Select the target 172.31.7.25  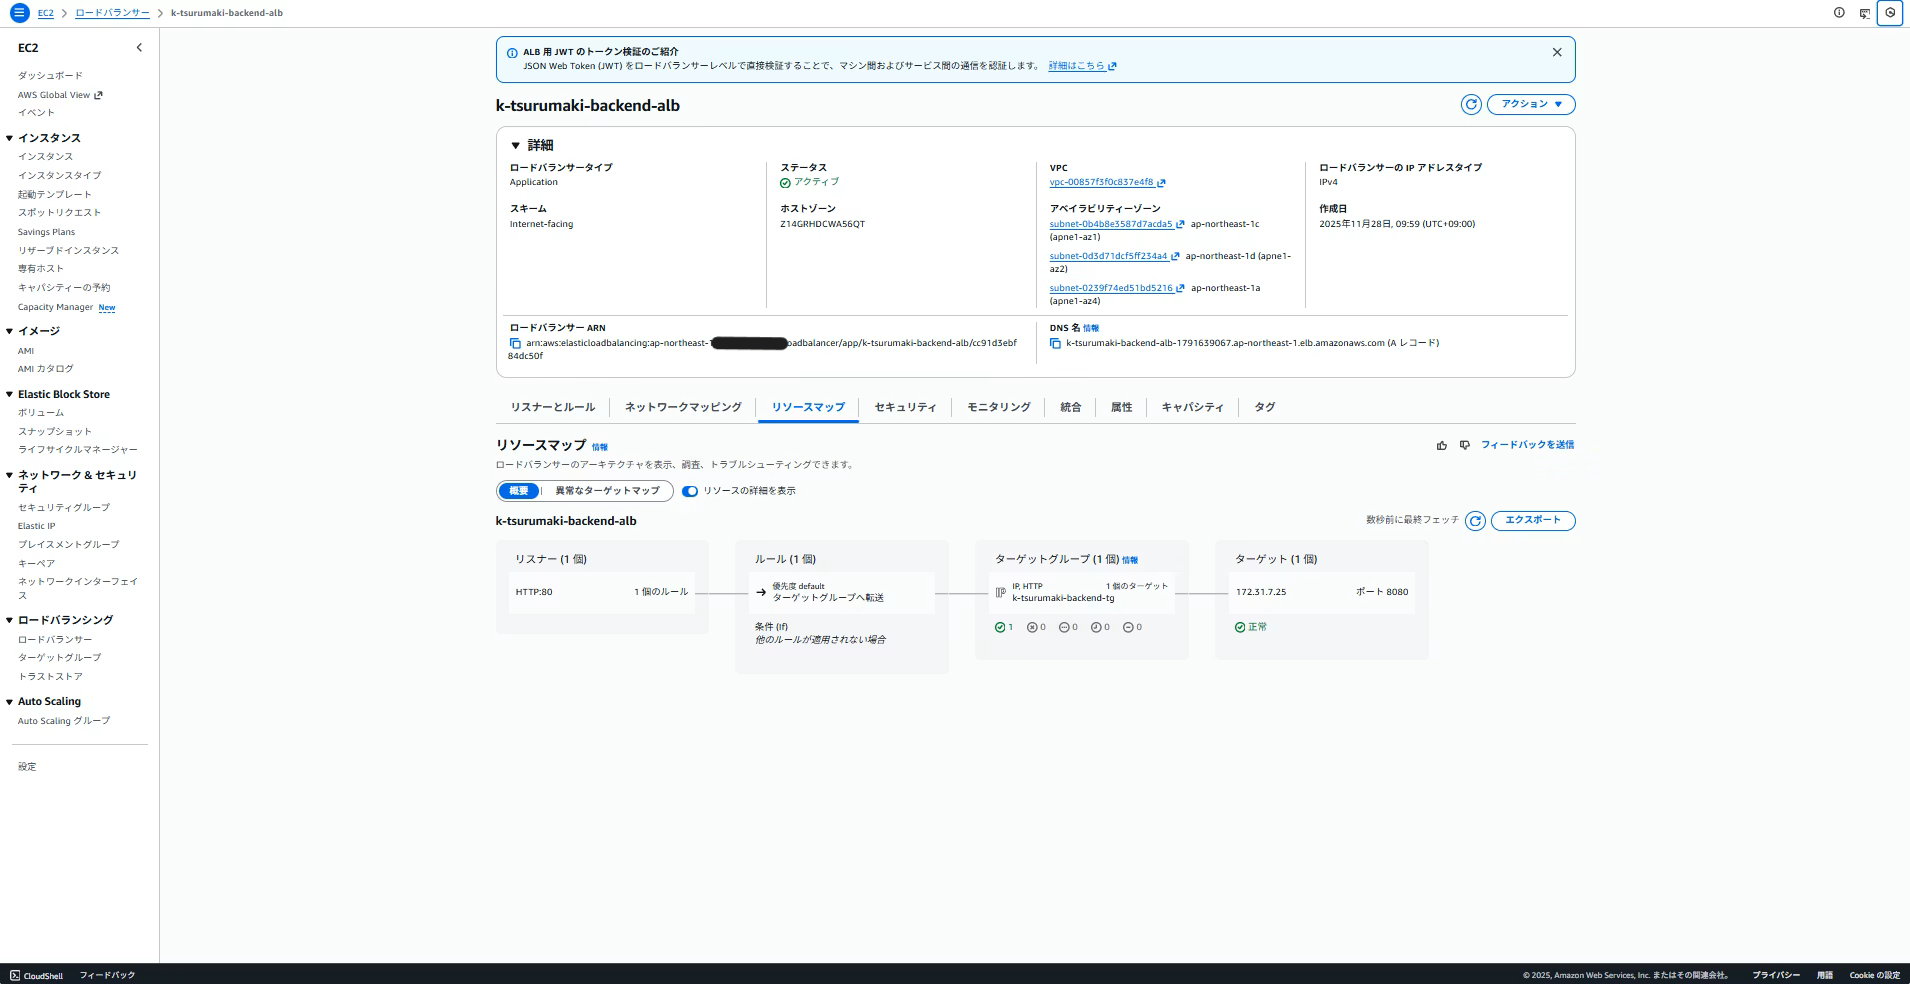[x=1322, y=592]
